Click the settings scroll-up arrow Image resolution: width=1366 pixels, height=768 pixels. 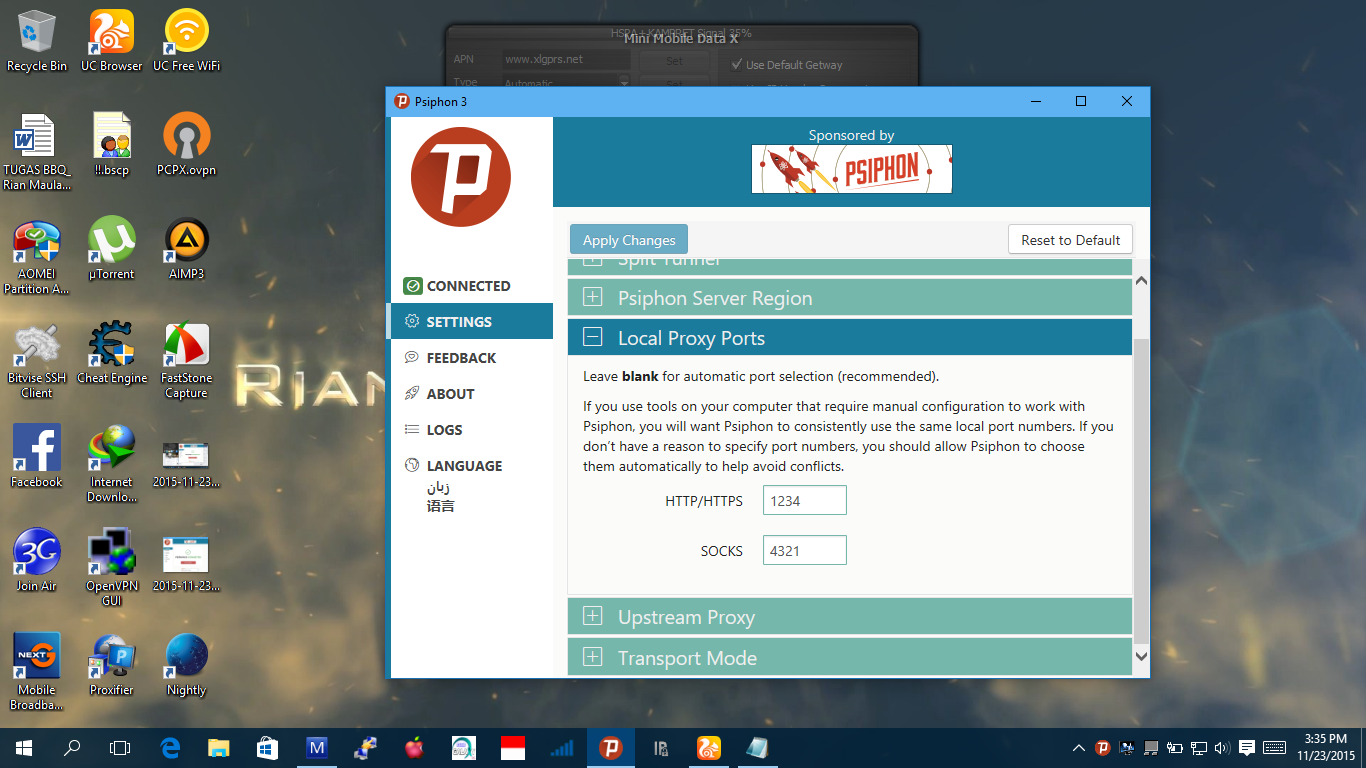[x=1142, y=279]
